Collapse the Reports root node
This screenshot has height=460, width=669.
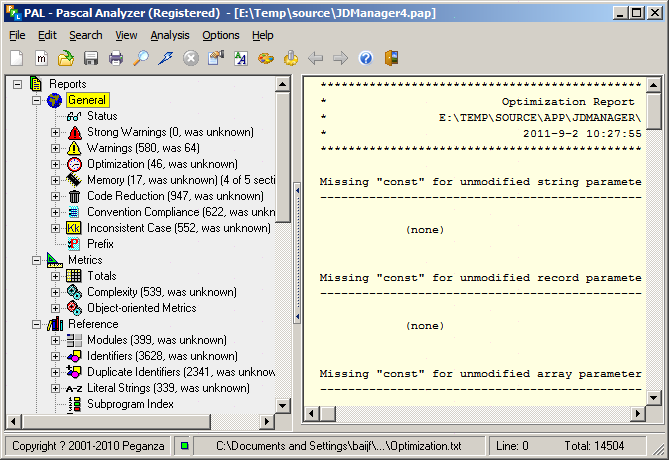pyautogui.click(x=17, y=84)
